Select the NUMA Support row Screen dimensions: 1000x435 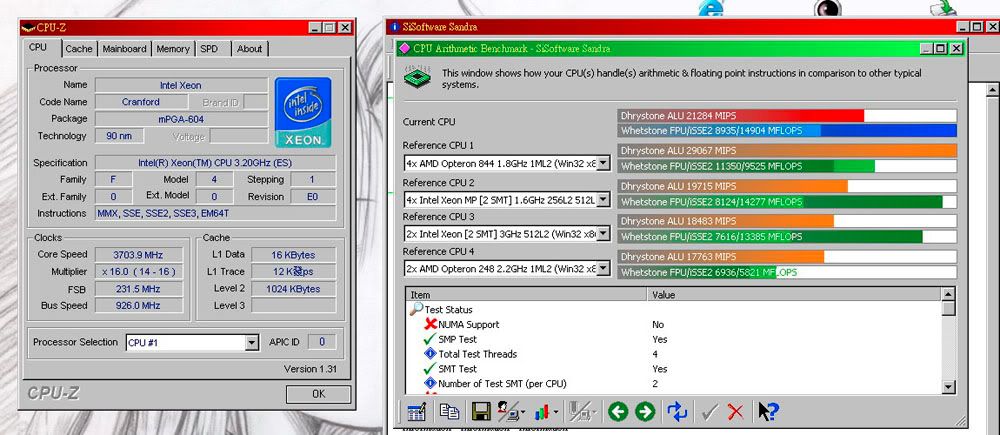pos(673,324)
